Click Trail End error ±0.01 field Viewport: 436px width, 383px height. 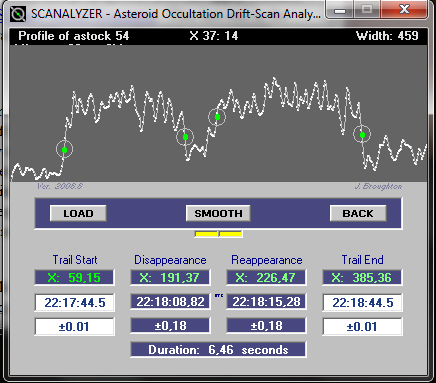click(362, 327)
